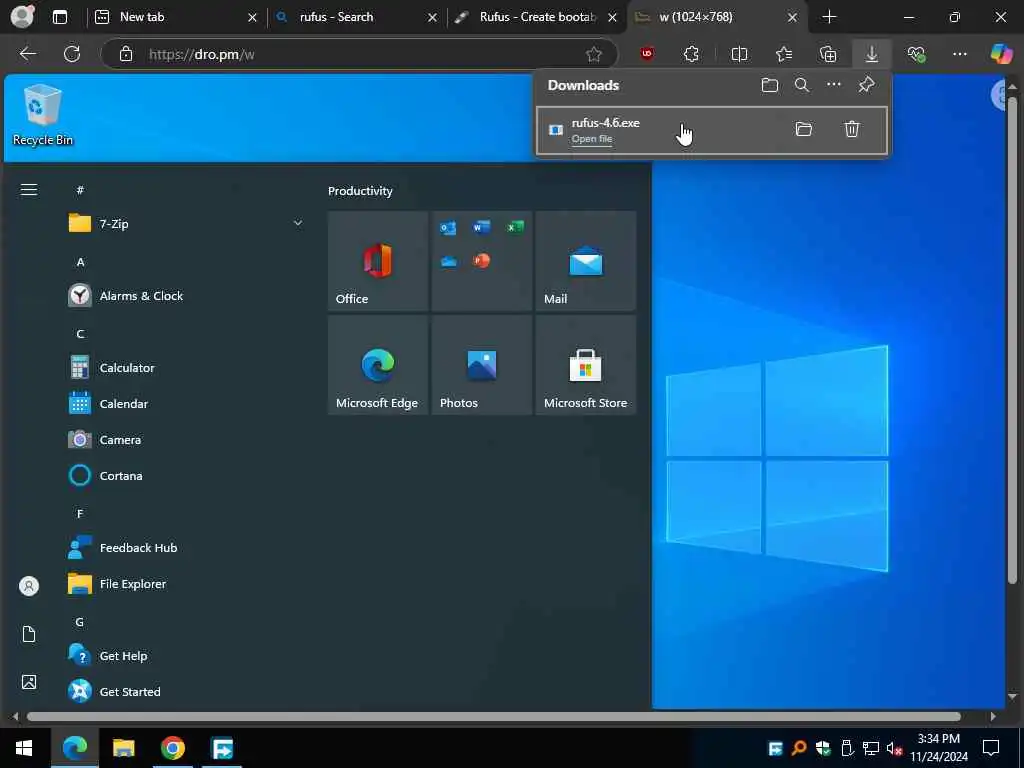Click the Outlook icon in Office tile group
The height and width of the screenshot is (768, 1024).
tap(448, 227)
